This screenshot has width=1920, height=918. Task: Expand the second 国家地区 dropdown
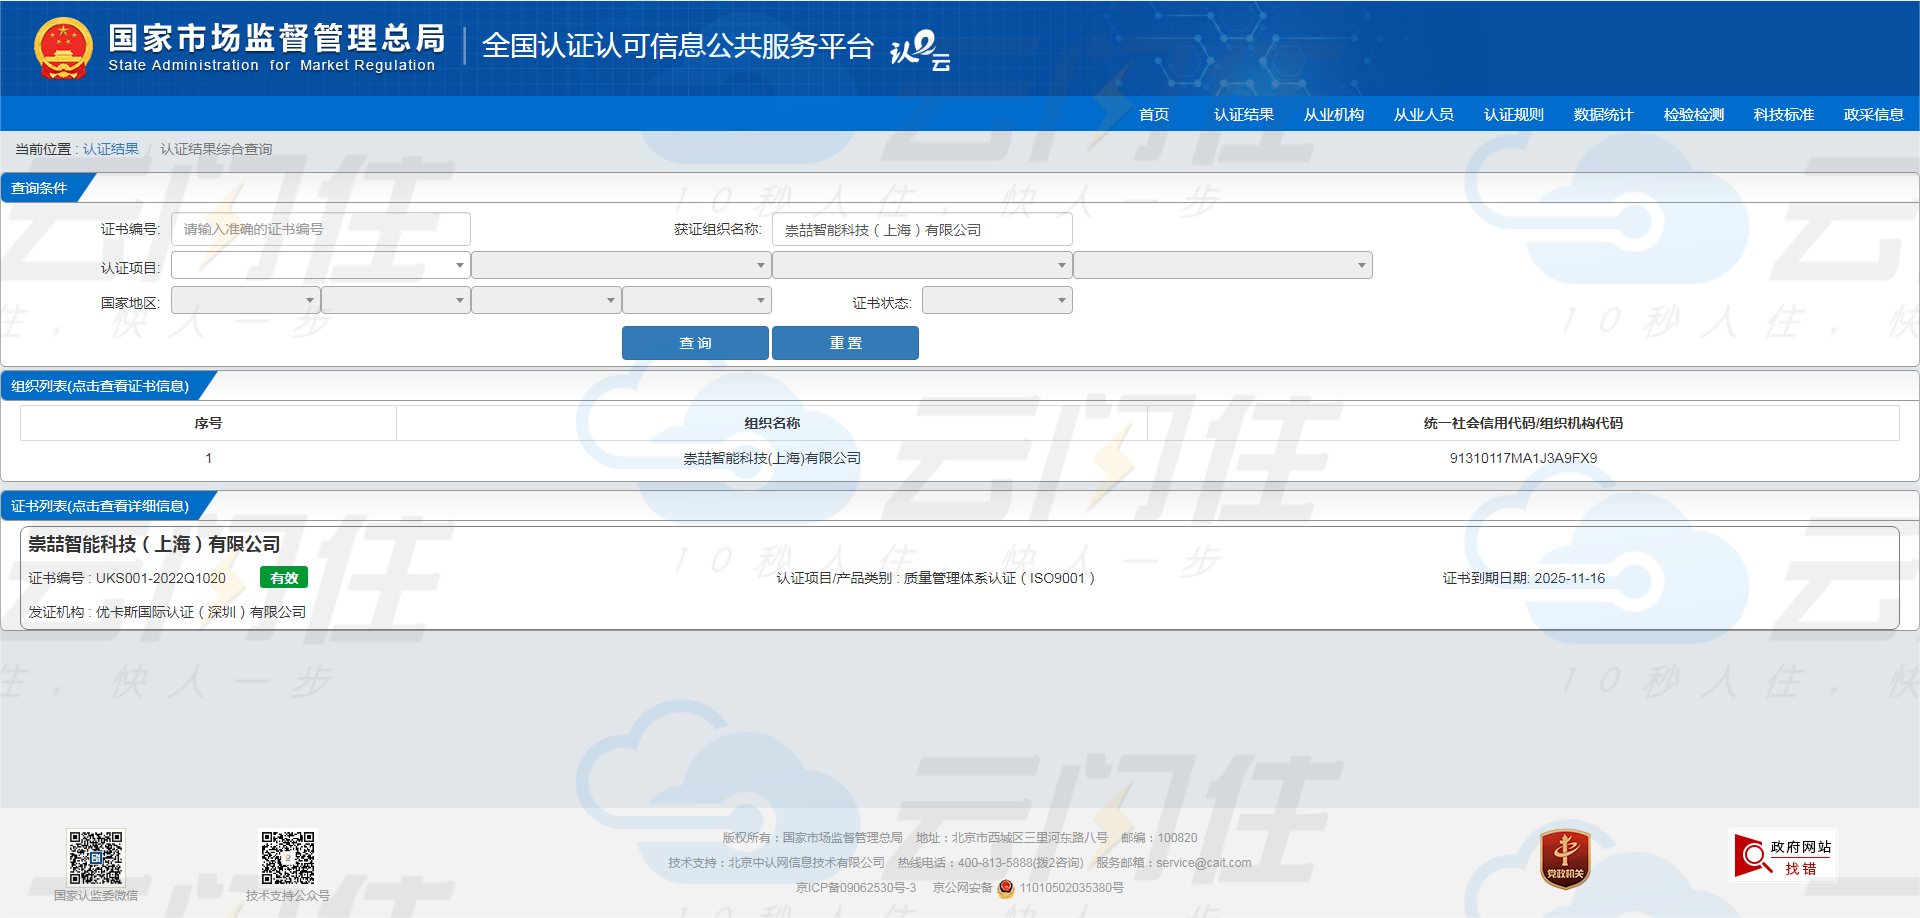(396, 300)
